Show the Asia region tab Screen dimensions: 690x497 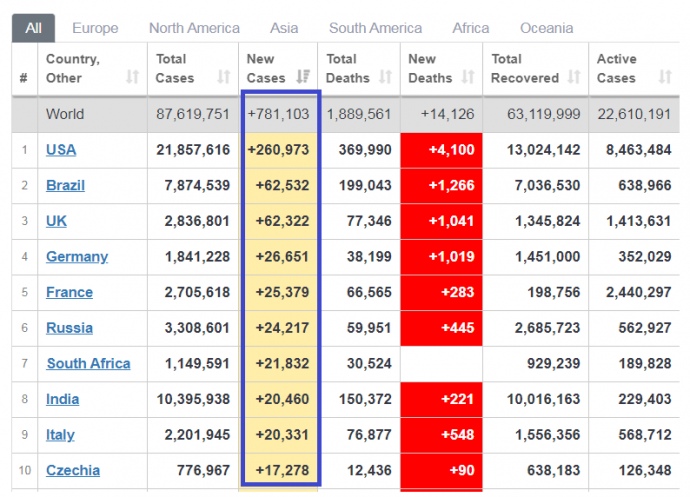point(284,28)
